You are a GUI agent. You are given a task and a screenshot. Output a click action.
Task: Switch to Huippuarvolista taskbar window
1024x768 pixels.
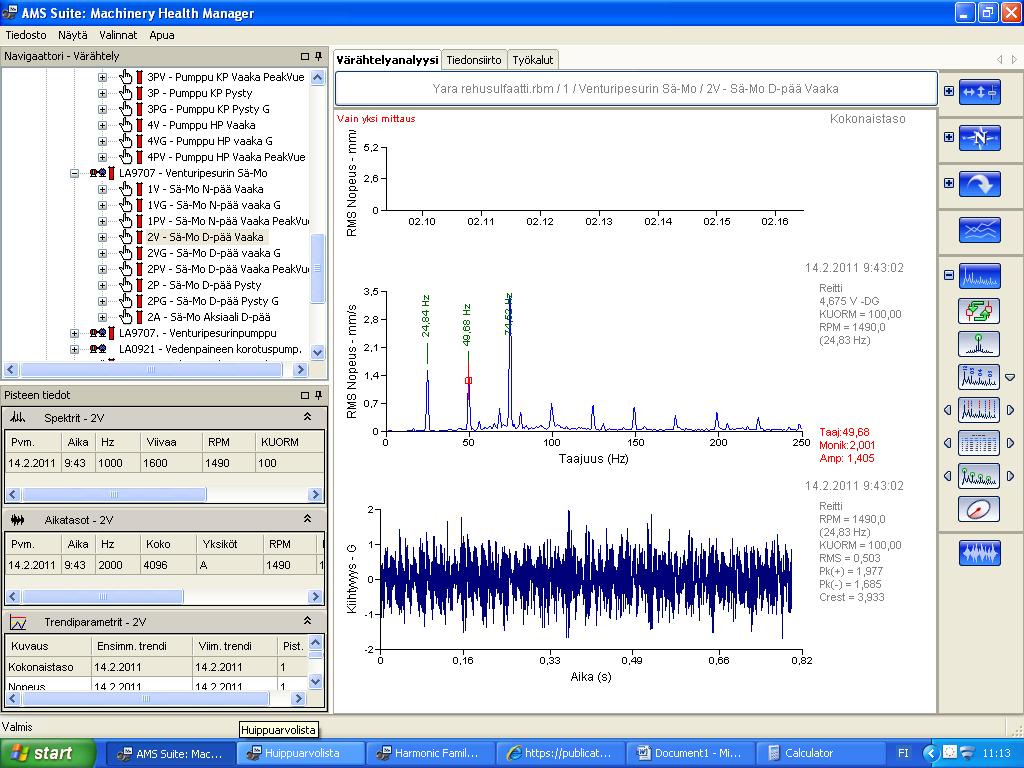[x=300, y=753]
